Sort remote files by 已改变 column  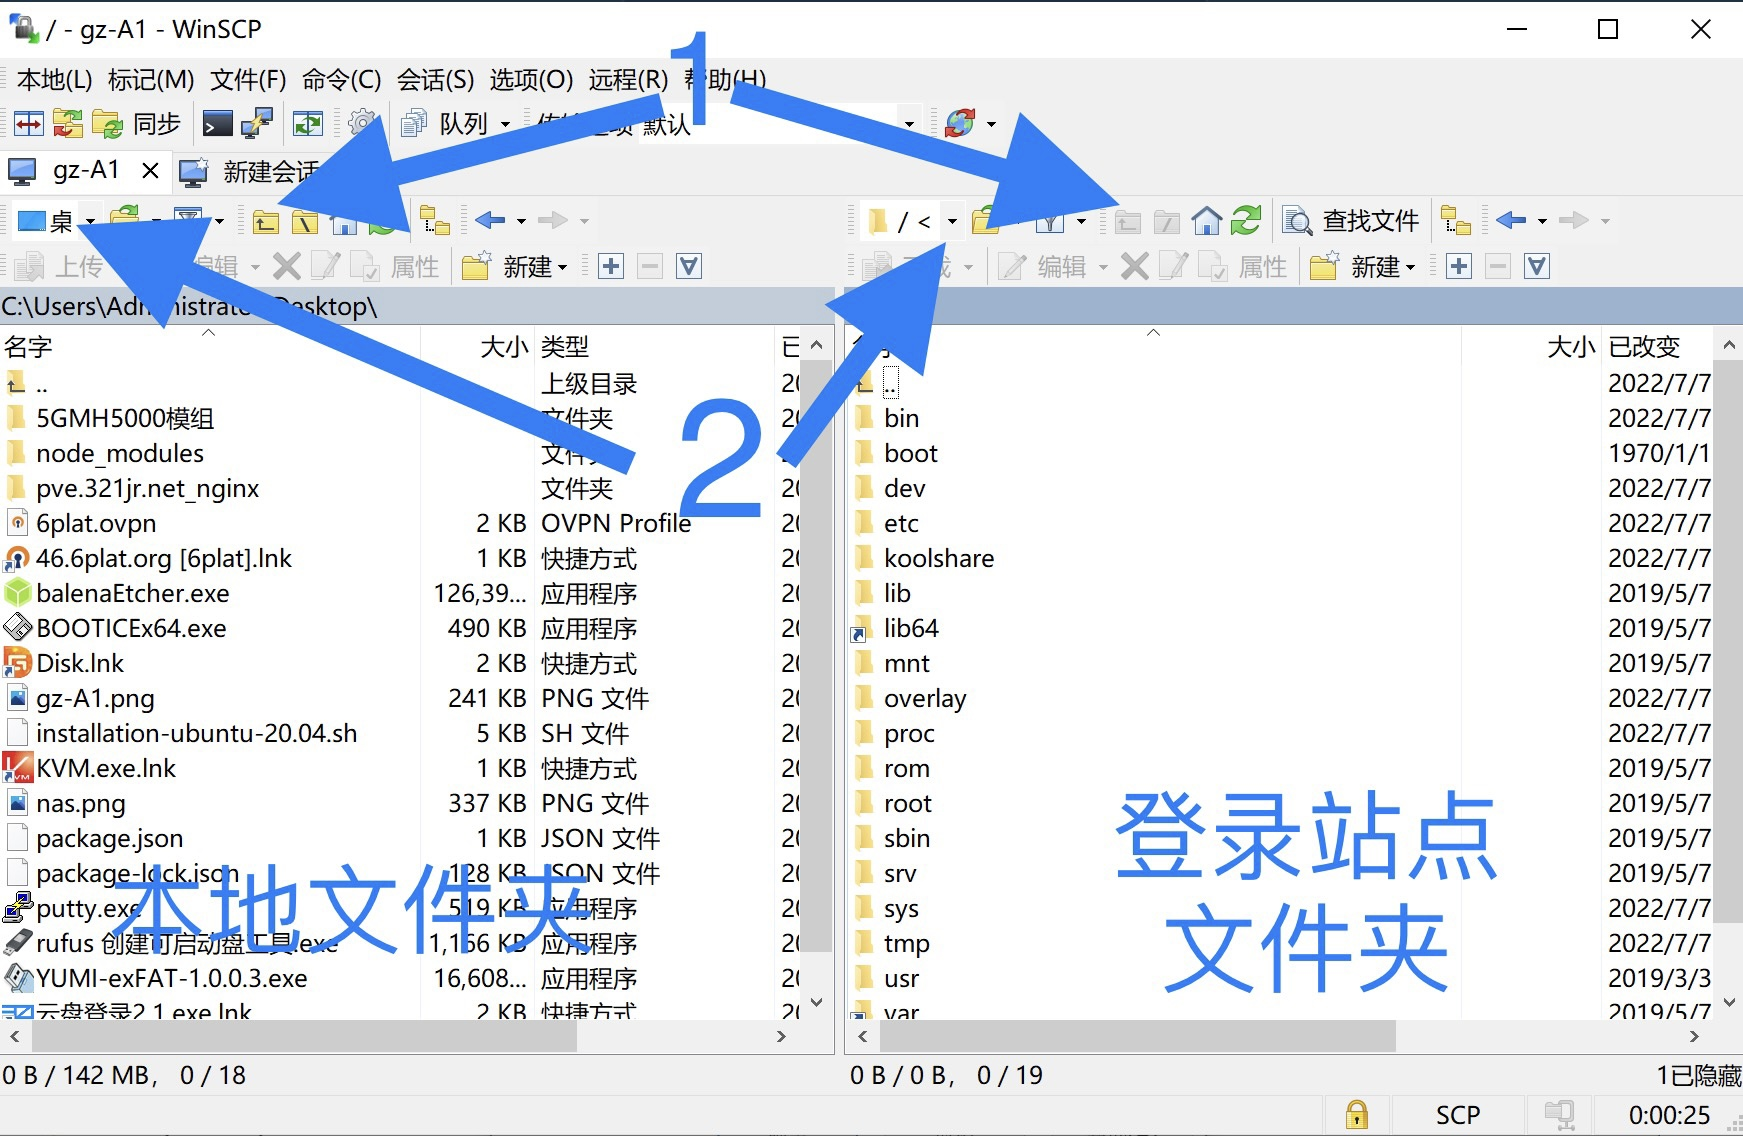(x=1657, y=347)
